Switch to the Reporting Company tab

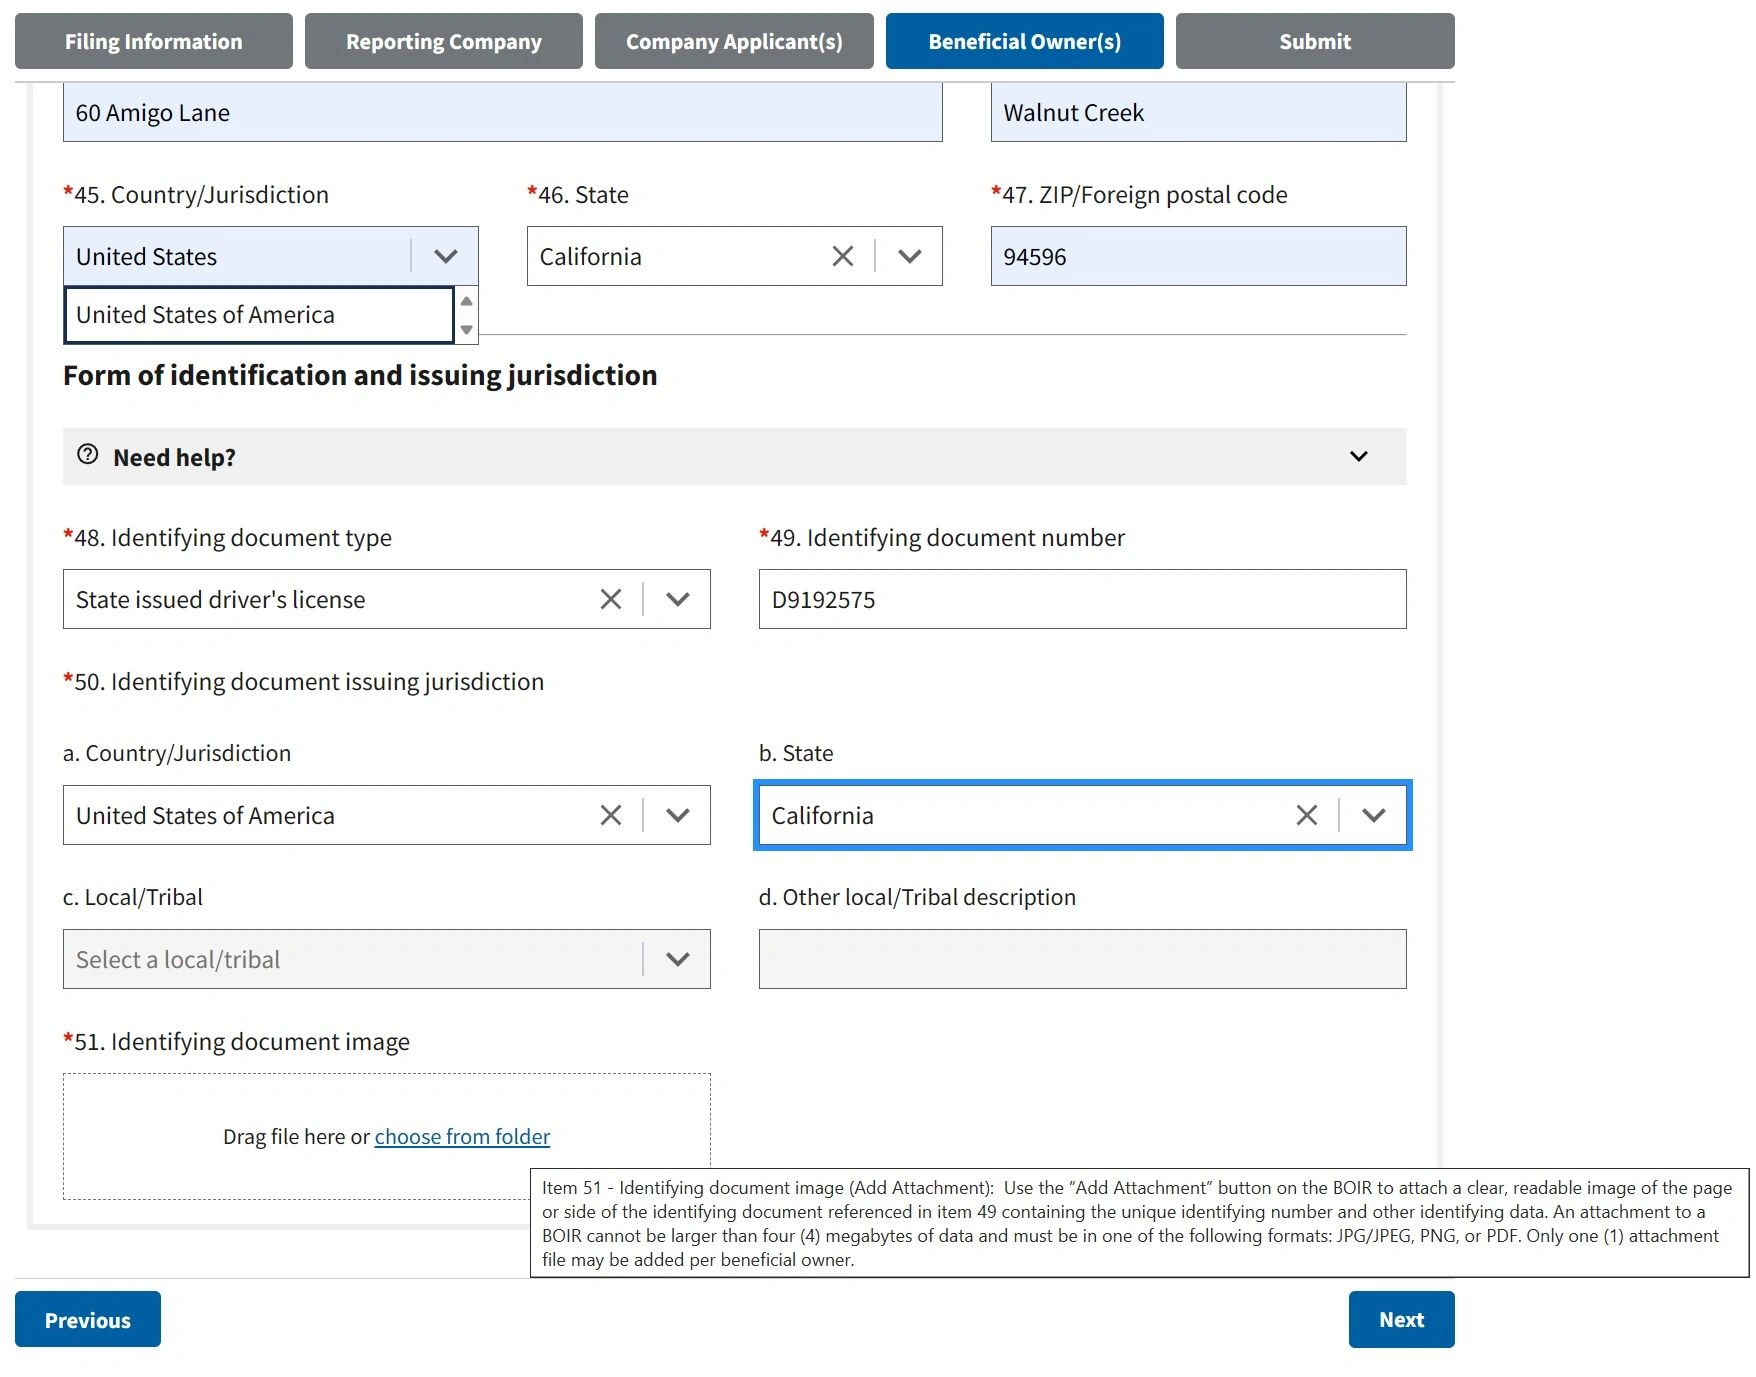tap(442, 41)
